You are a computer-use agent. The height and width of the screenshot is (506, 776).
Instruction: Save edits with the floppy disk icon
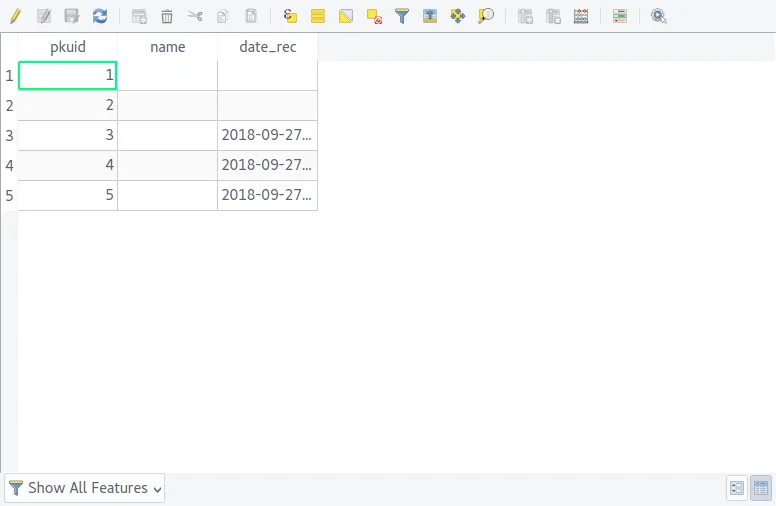tap(72, 16)
